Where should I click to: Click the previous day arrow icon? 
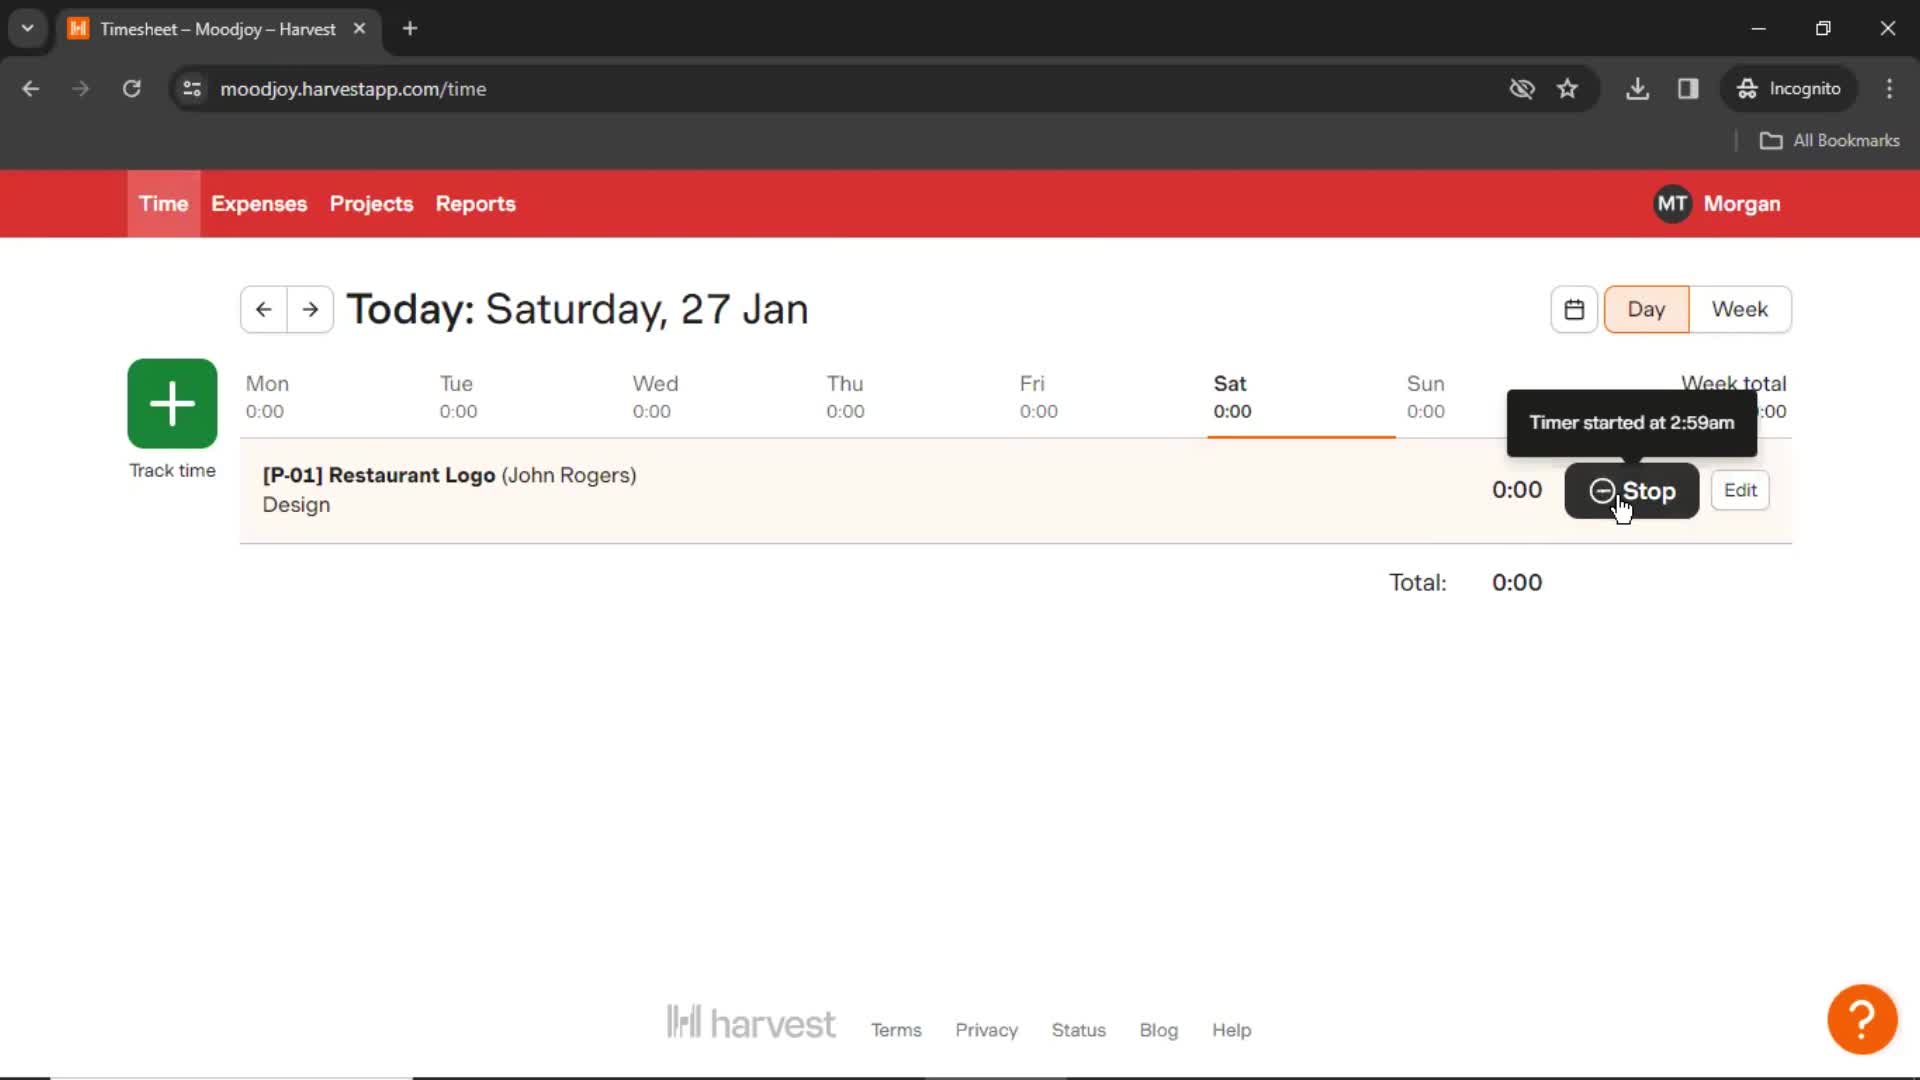point(264,307)
